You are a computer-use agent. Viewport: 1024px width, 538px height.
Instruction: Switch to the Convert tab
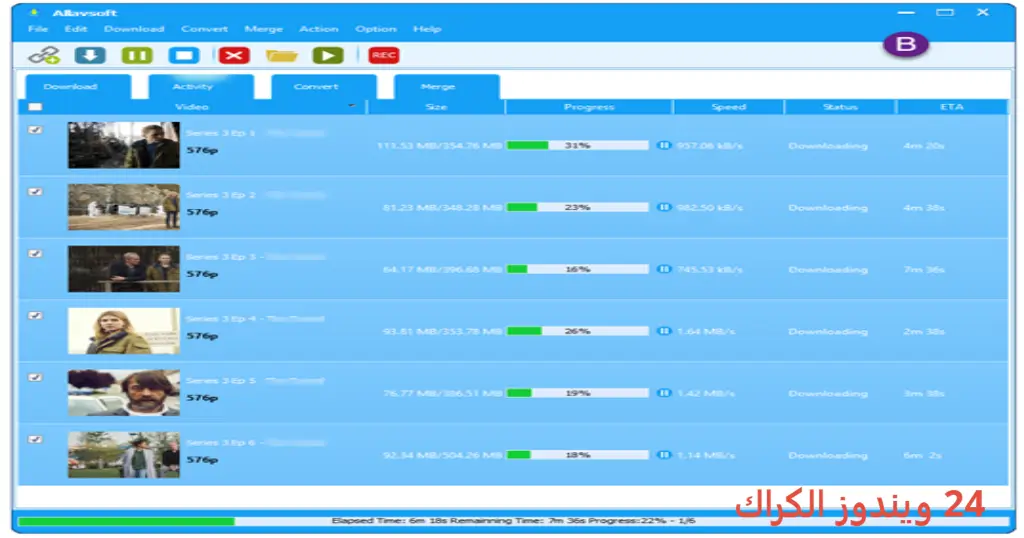point(324,87)
